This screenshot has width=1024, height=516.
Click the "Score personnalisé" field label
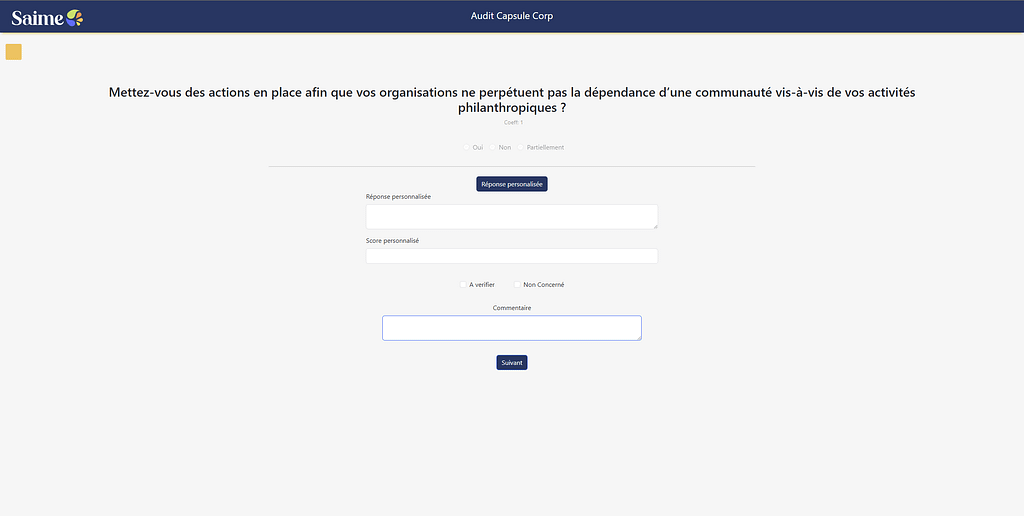click(392, 241)
